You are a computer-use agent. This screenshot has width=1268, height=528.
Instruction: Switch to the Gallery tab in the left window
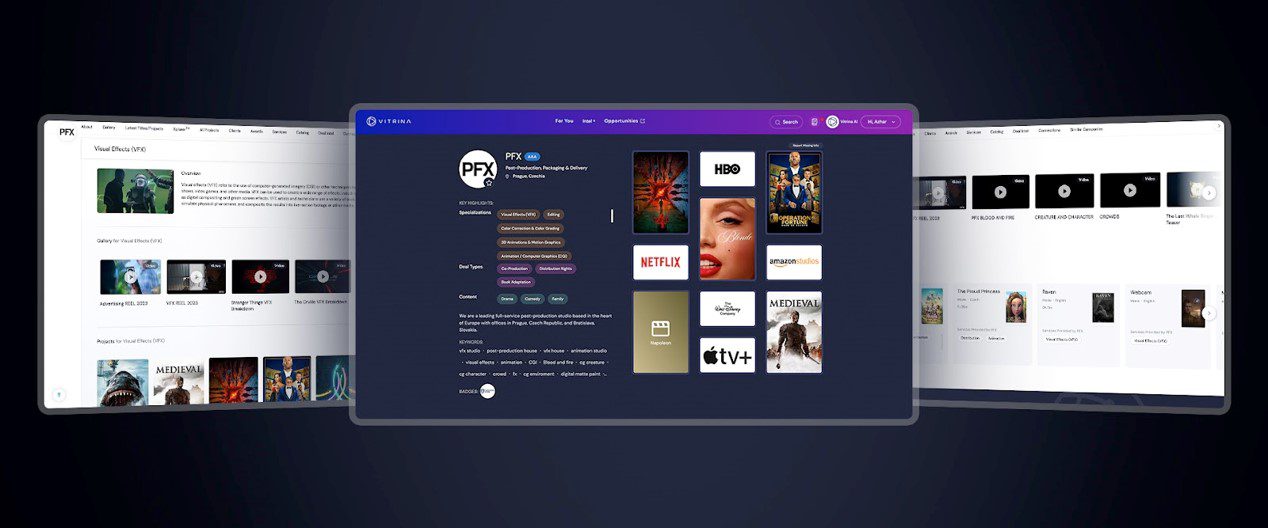click(x=109, y=127)
